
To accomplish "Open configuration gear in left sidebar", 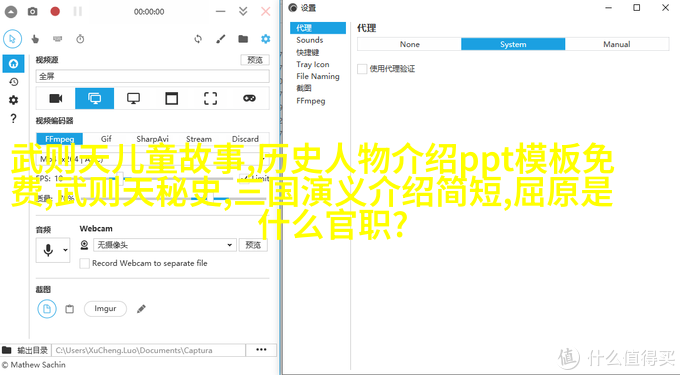I will click(x=13, y=100).
